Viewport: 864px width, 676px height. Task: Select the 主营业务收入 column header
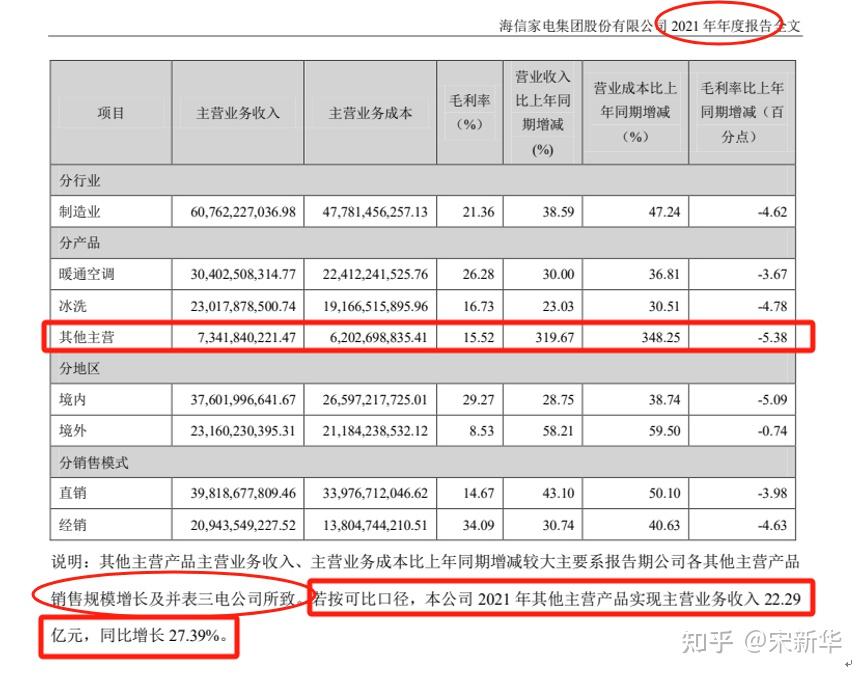coord(237,112)
